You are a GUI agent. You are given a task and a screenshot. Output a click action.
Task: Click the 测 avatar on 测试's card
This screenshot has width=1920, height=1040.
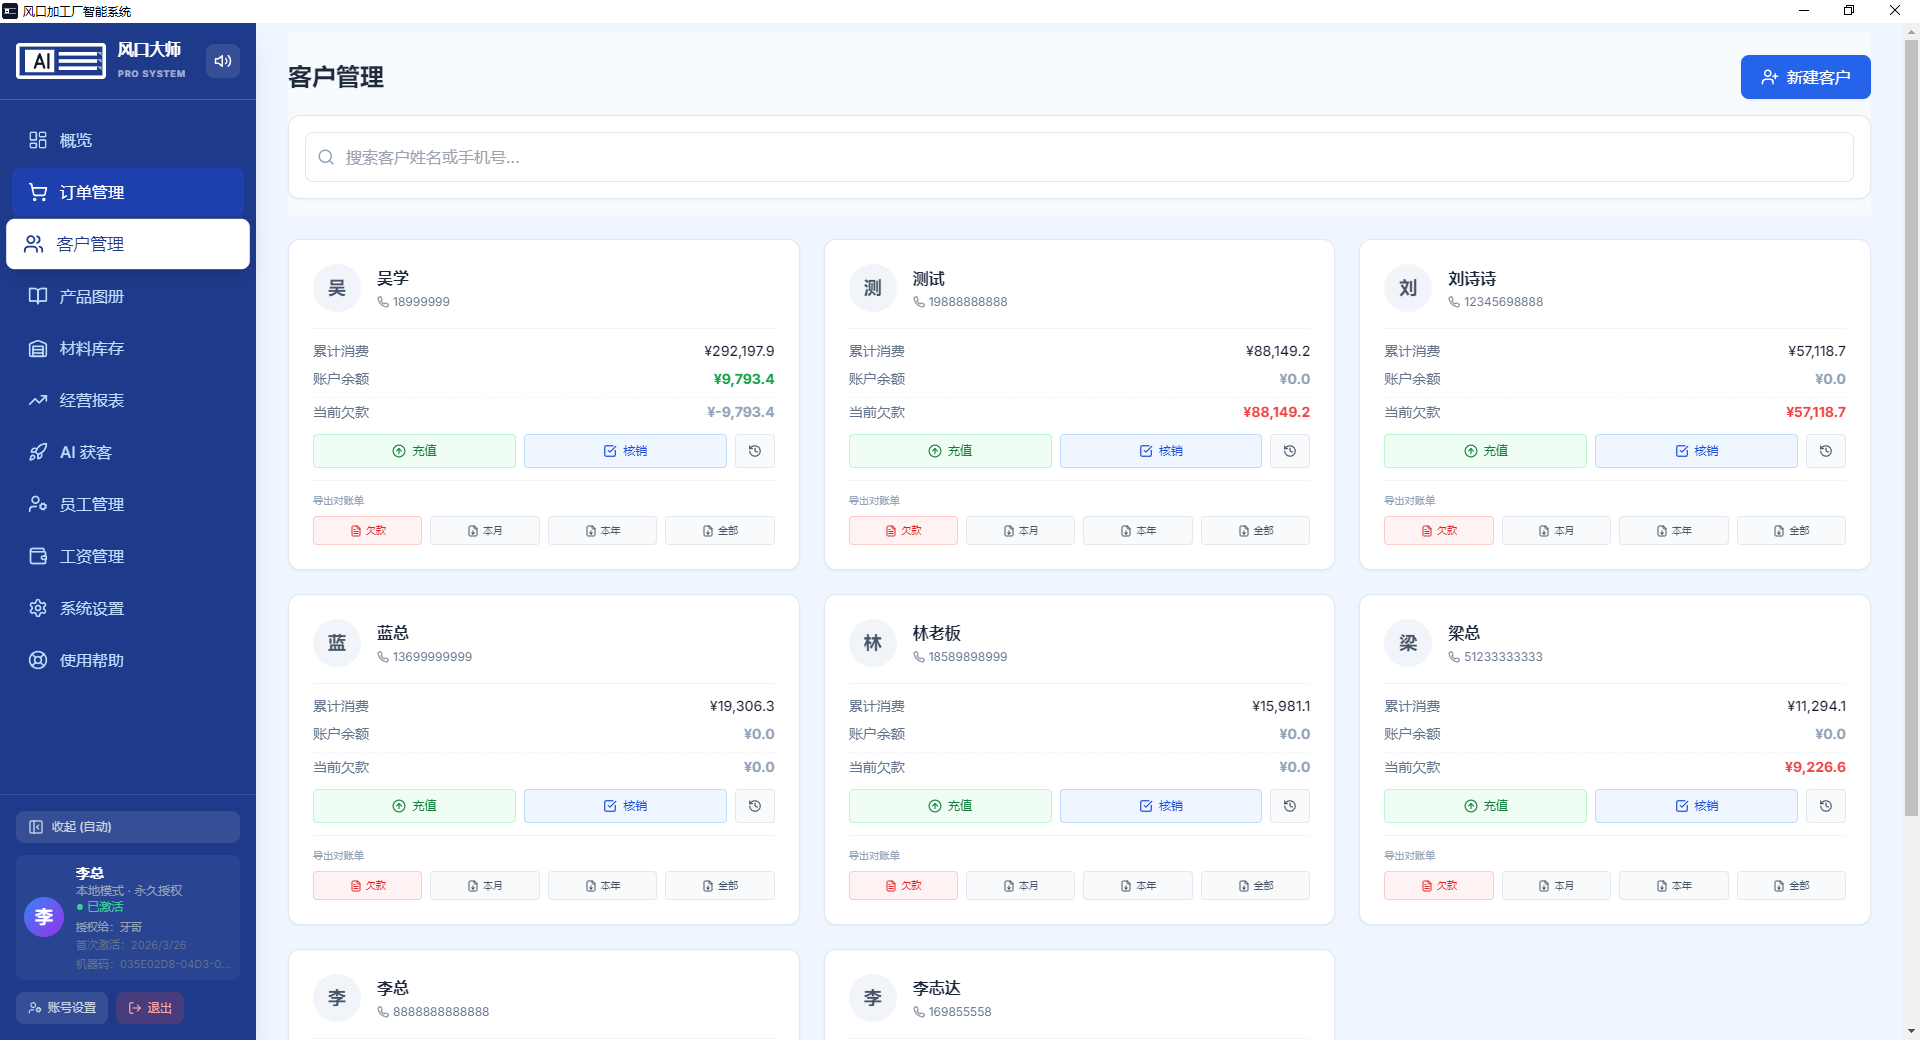click(873, 288)
